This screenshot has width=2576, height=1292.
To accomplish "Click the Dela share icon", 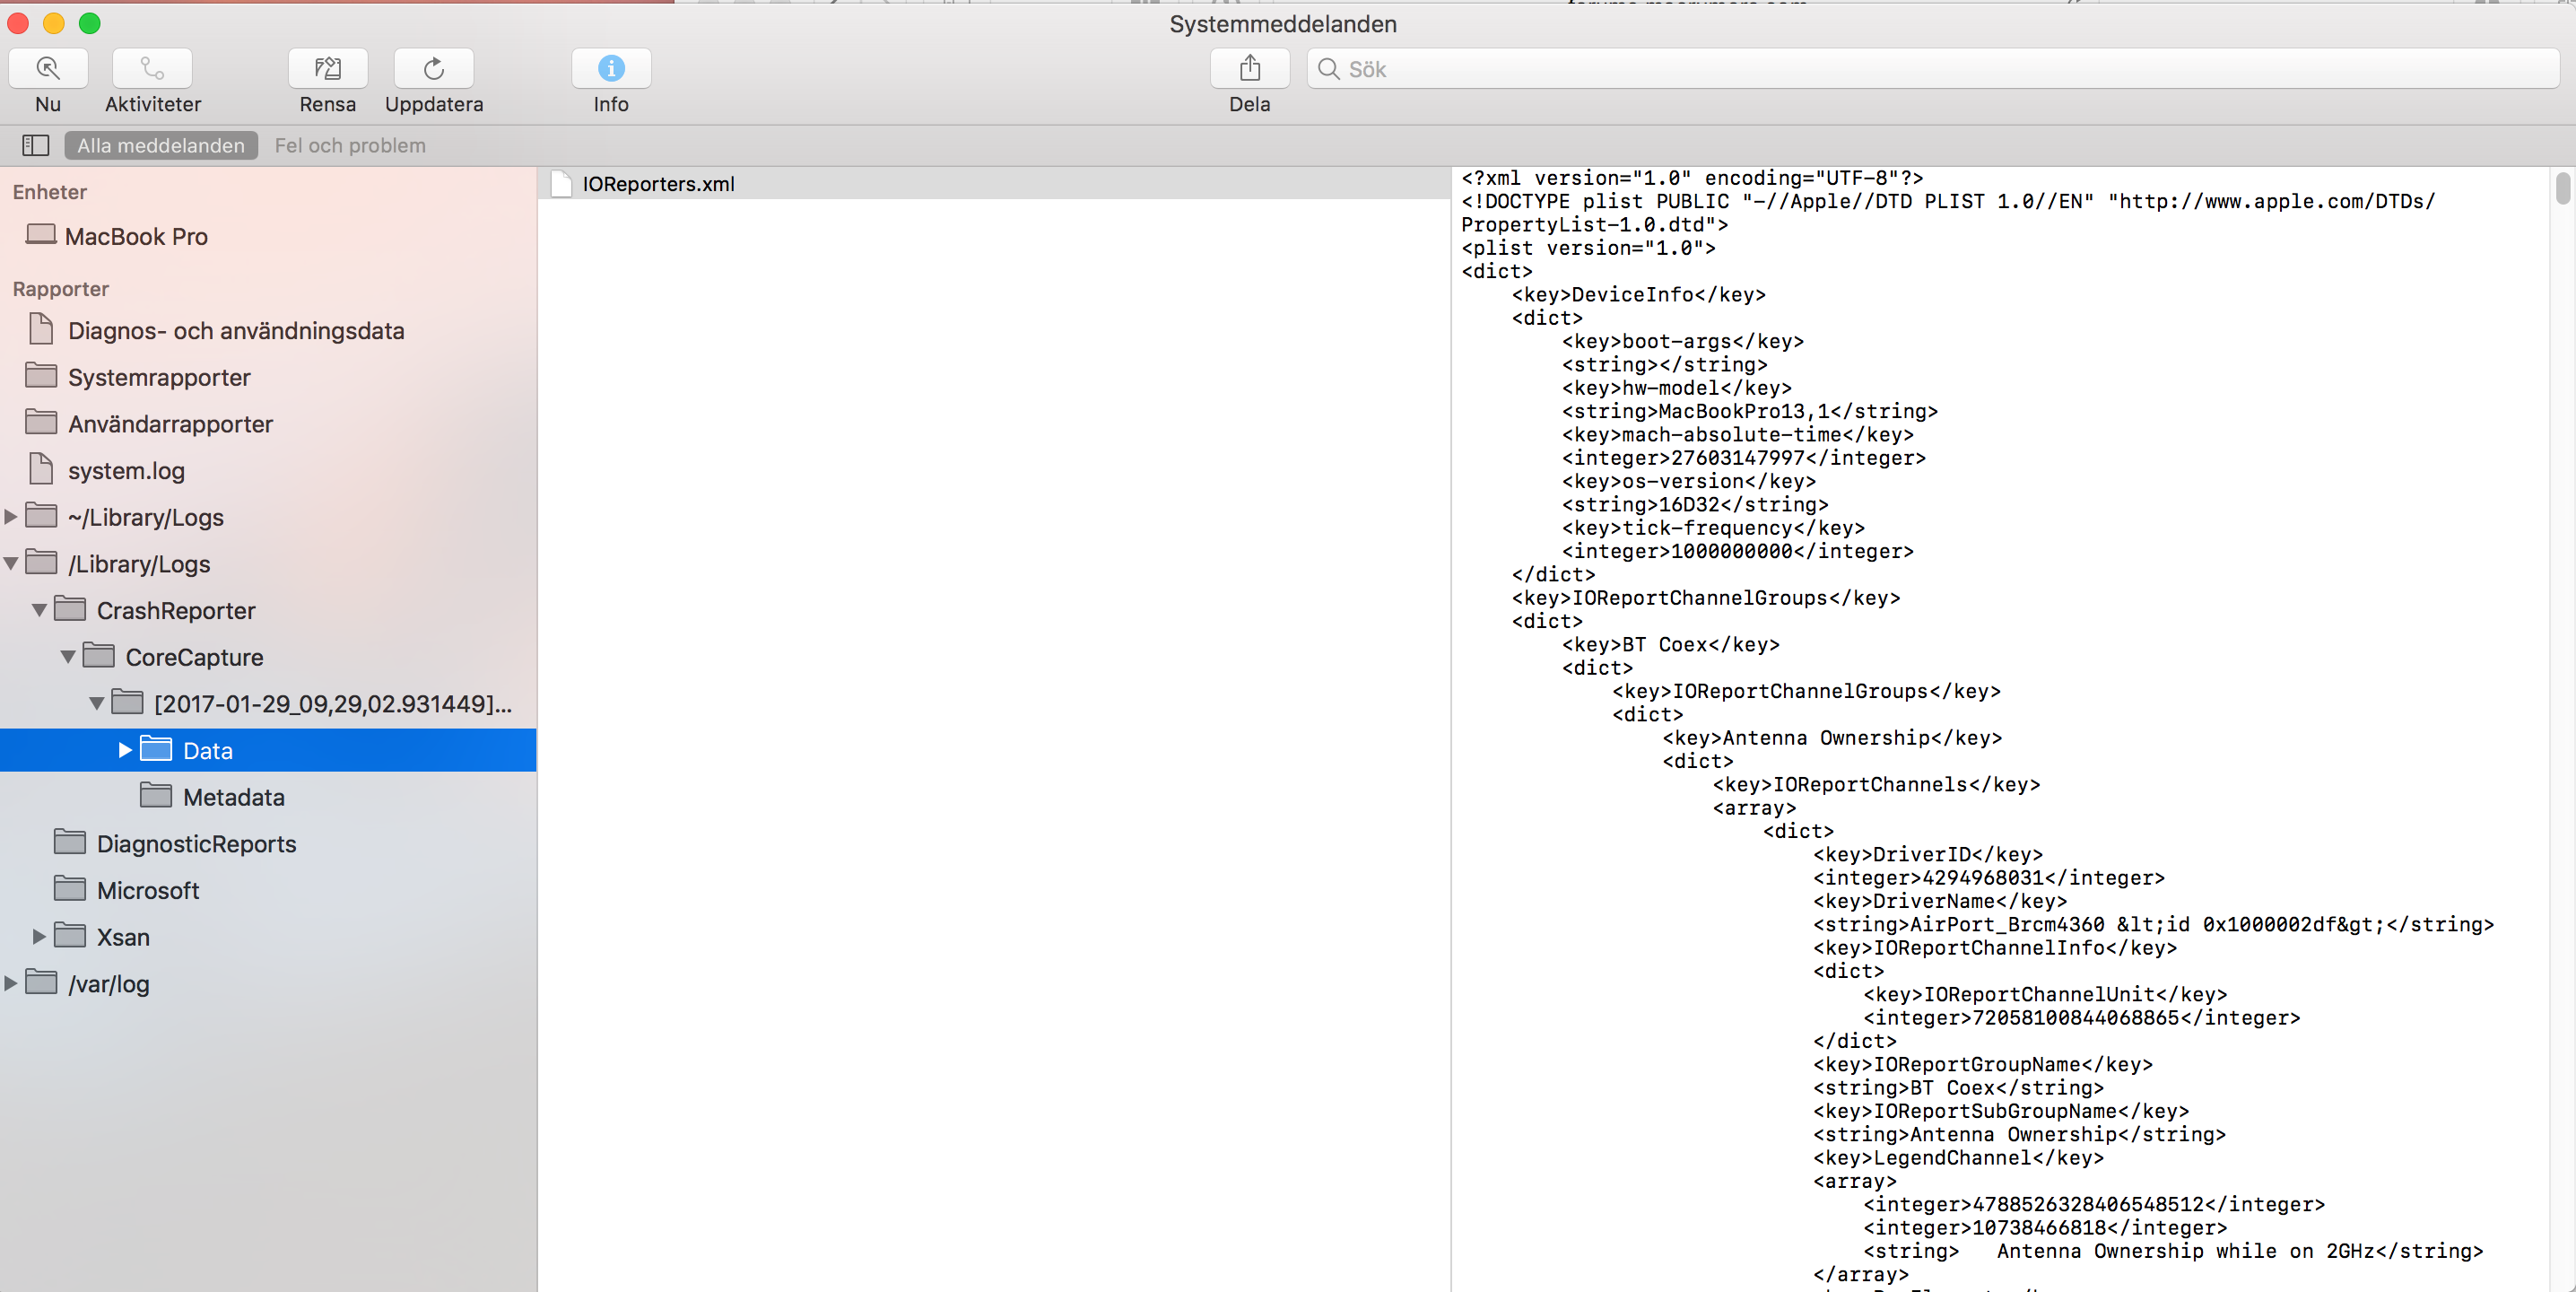I will point(1249,68).
